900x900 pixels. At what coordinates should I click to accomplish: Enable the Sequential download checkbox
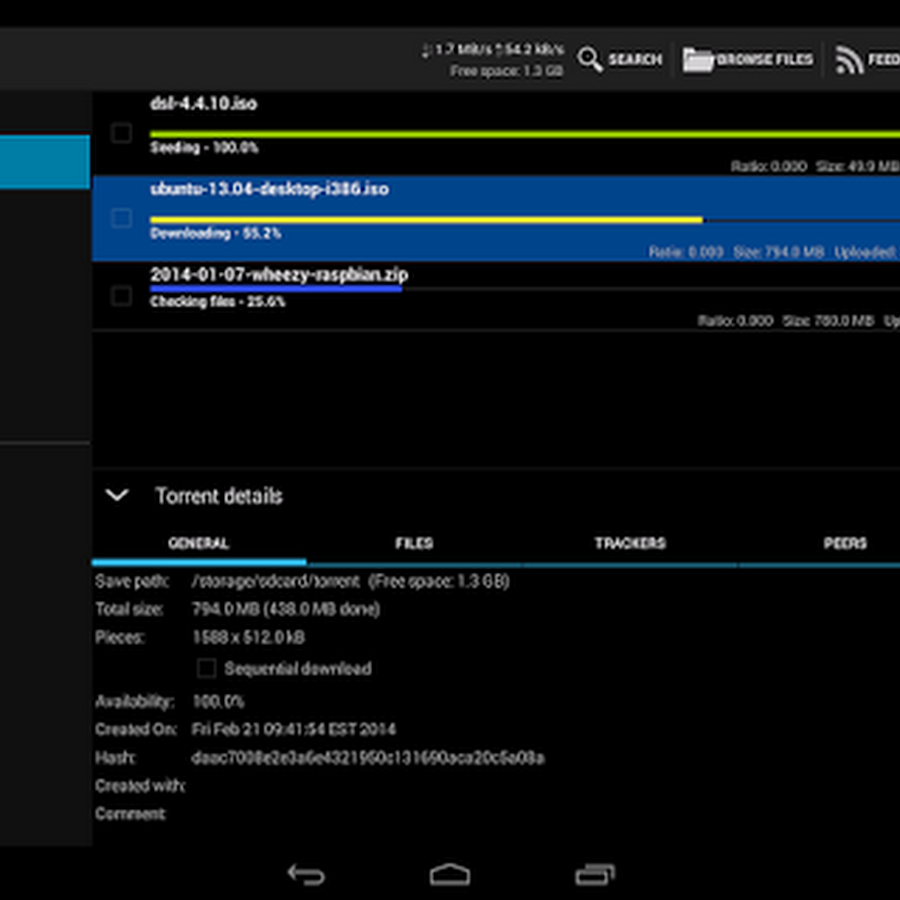pyautogui.click(x=206, y=668)
